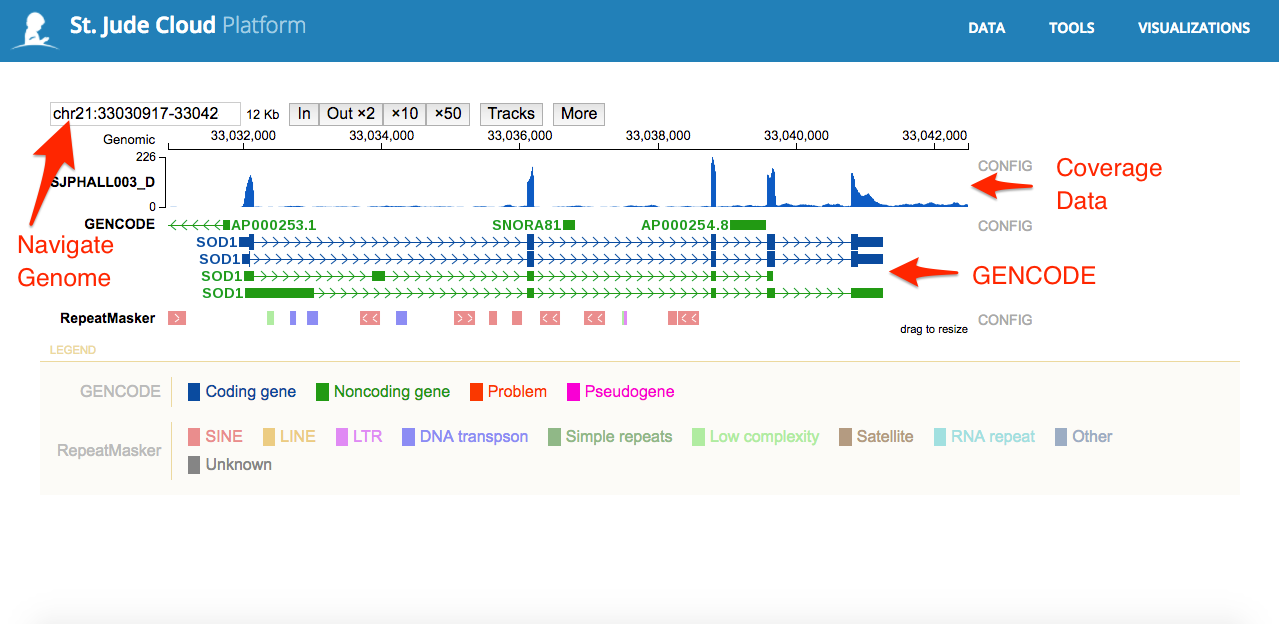Click the Simple repeats legend swatch
This screenshot has width=1279, height=624.
pyautogui.click(x=554, y=437)
